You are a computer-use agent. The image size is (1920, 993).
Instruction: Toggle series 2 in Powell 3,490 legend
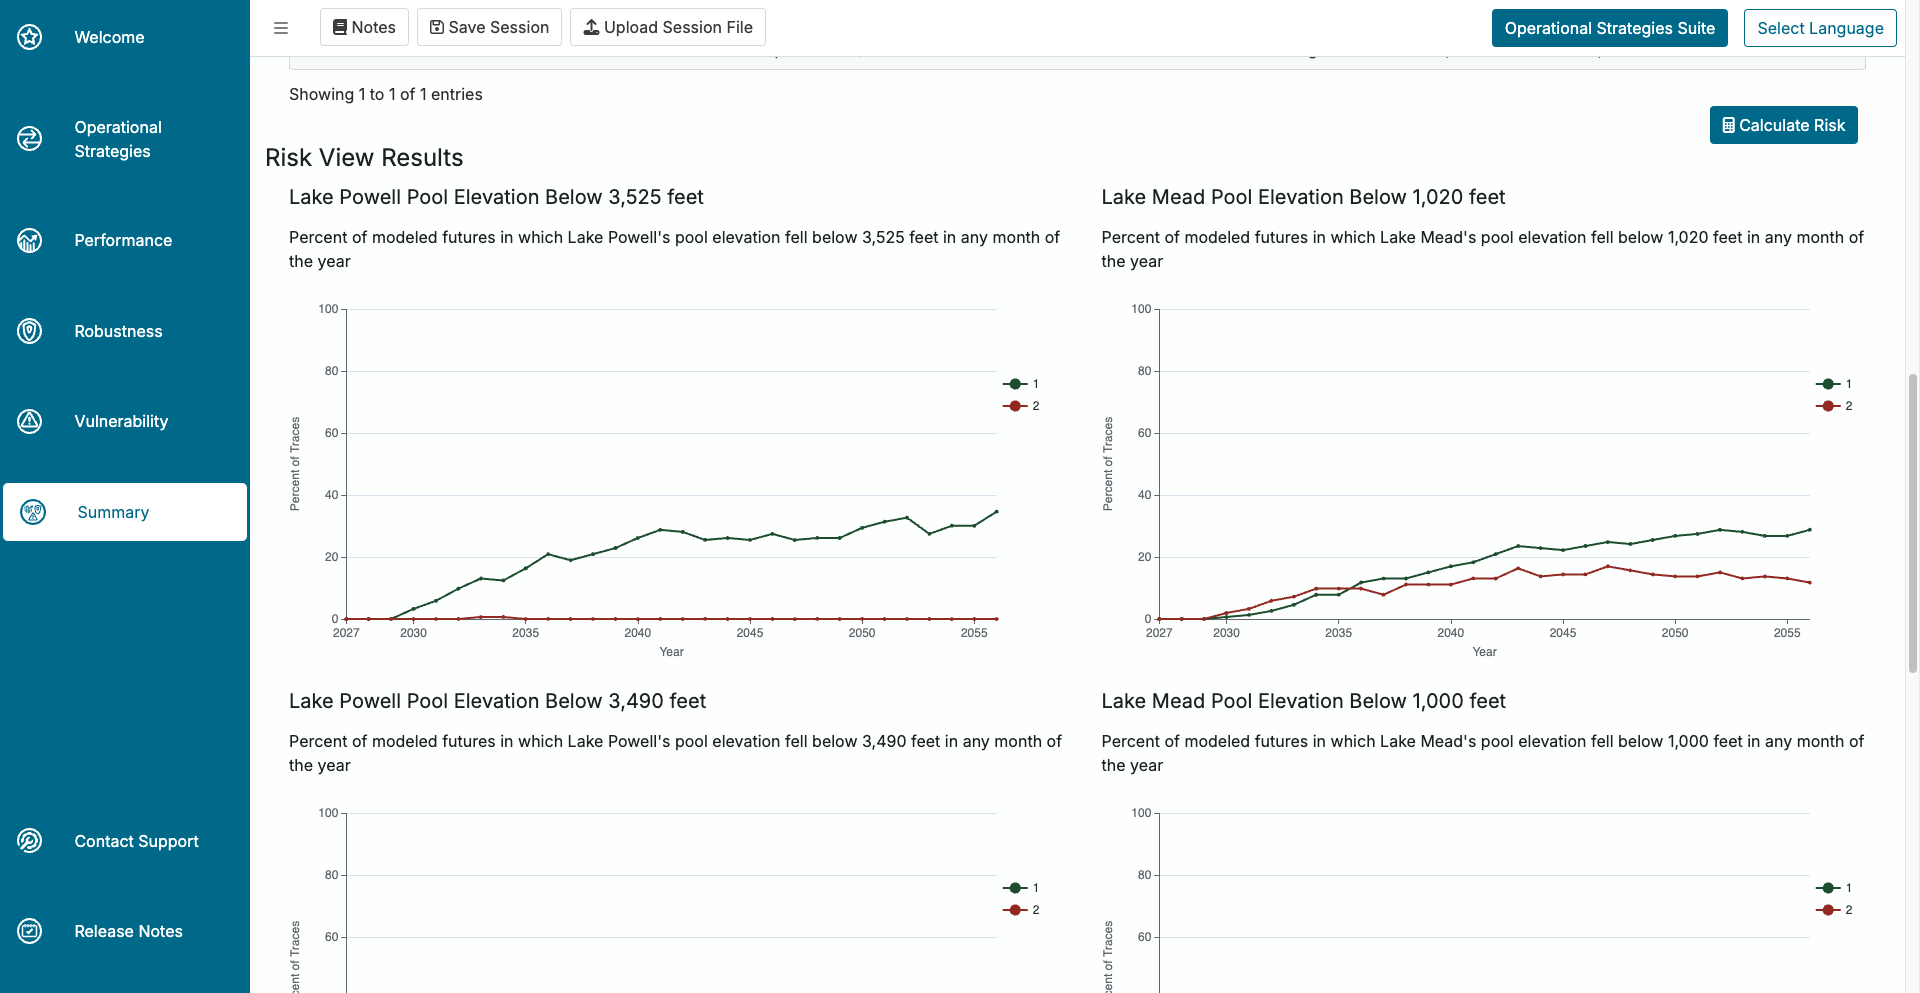[x=1022, y=910]
